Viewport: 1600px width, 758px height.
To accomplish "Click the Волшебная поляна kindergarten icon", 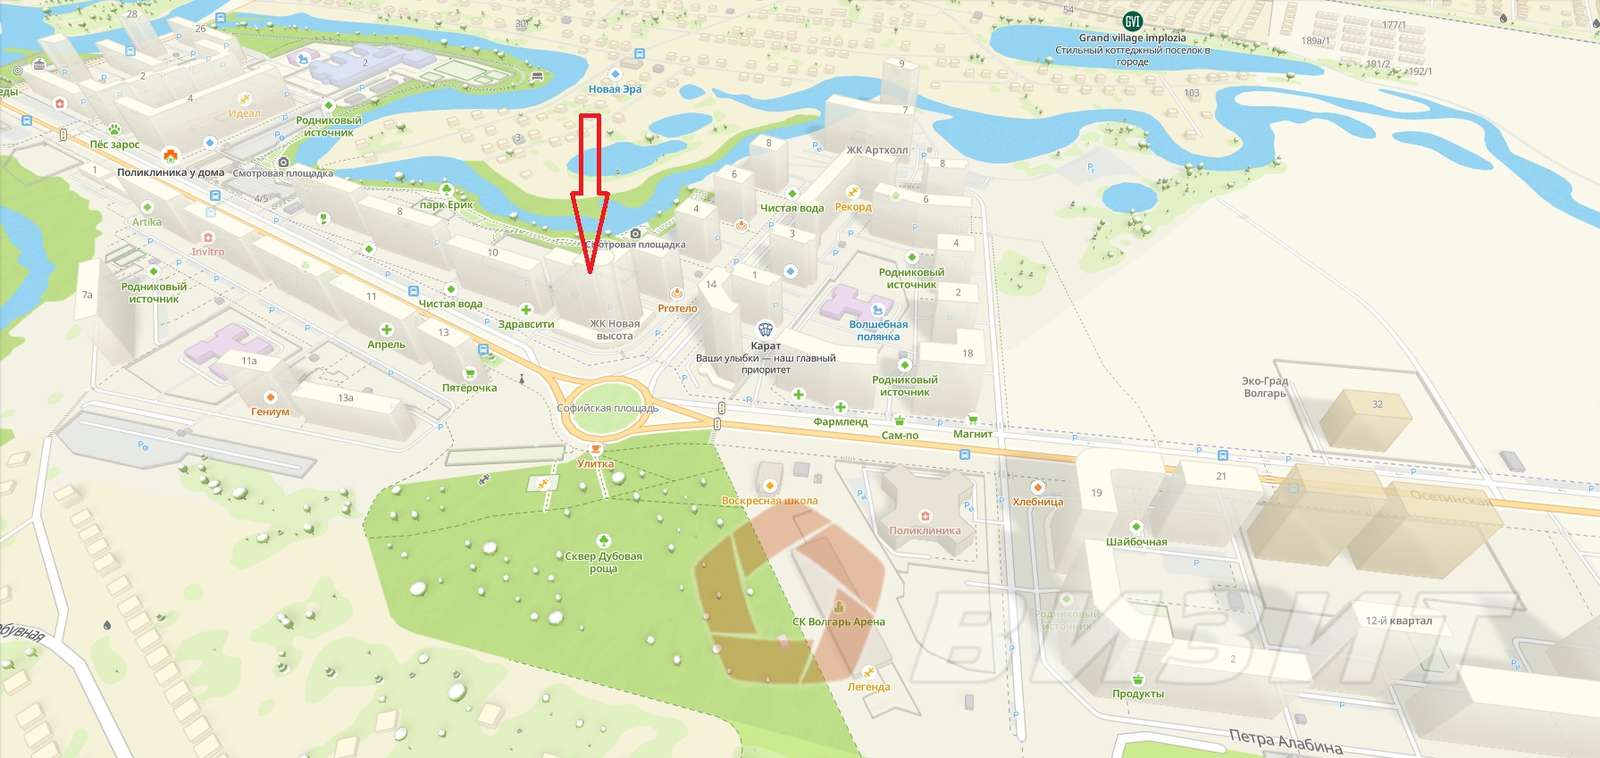I will pos(878,310).
